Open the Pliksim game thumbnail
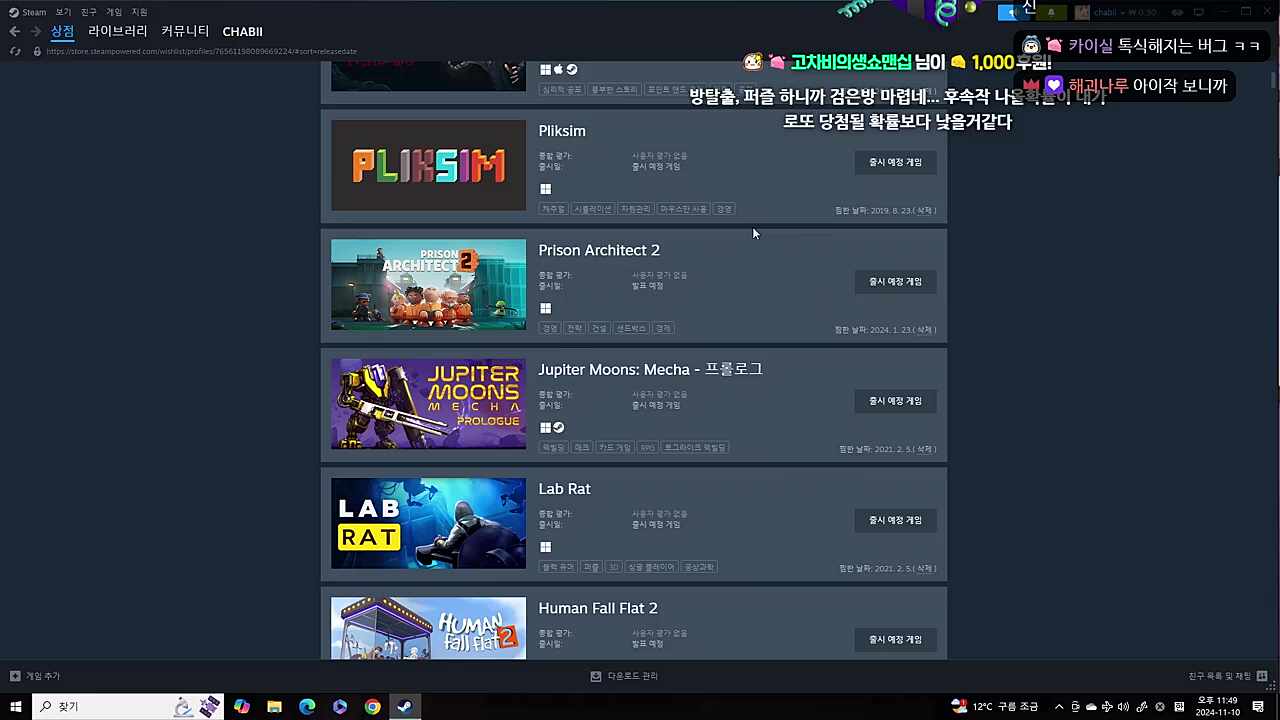This screenshot has width=1280, height=720. pyautogui.click(x=428, y=166)
